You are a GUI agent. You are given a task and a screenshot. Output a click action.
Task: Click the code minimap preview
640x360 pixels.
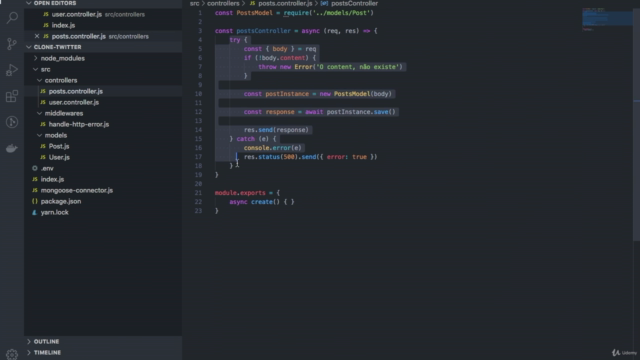[607, 19]
